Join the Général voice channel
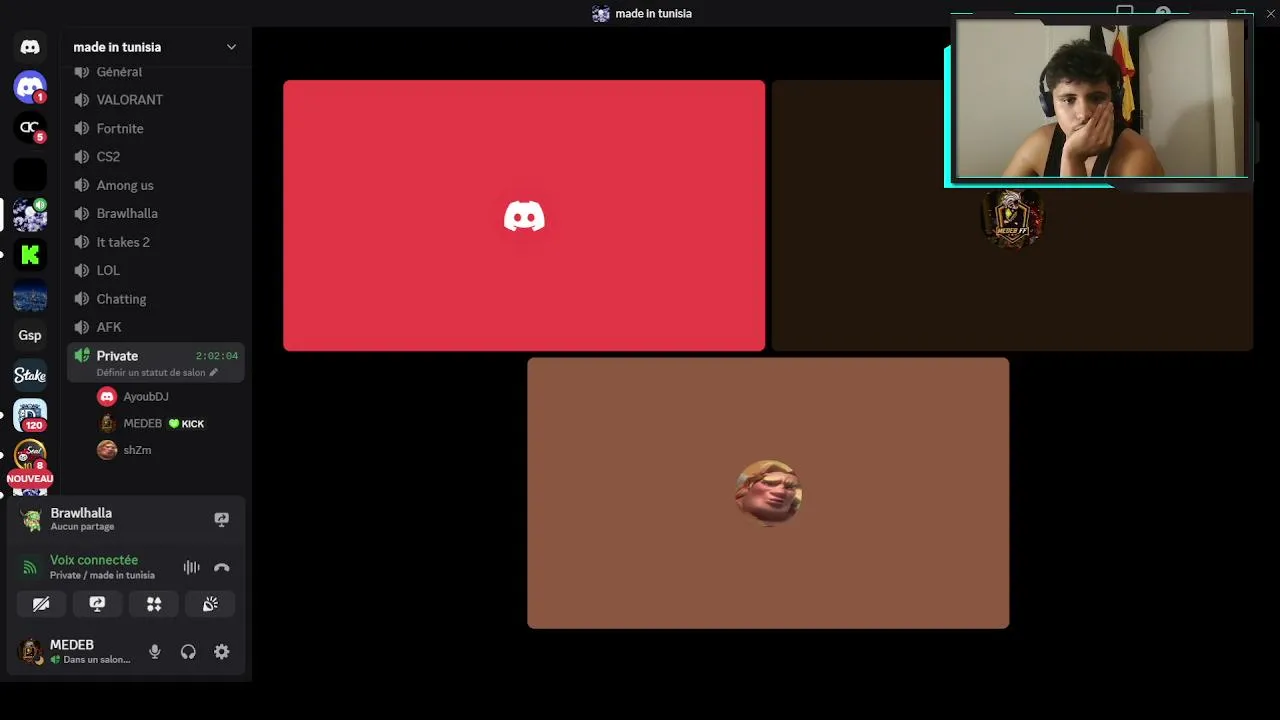This screenshot has height=720, width=1280. click(x=155, y=72)
